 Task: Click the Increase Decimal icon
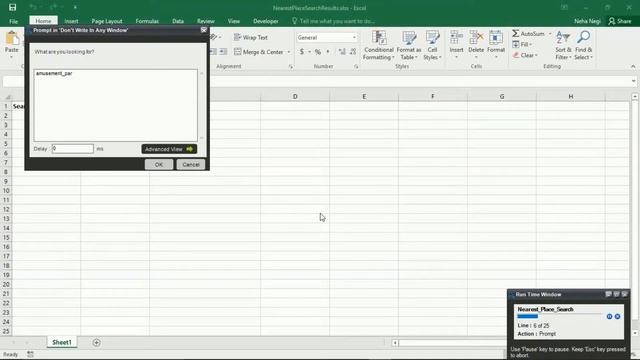pyautogui.click(x=342, y=52)
